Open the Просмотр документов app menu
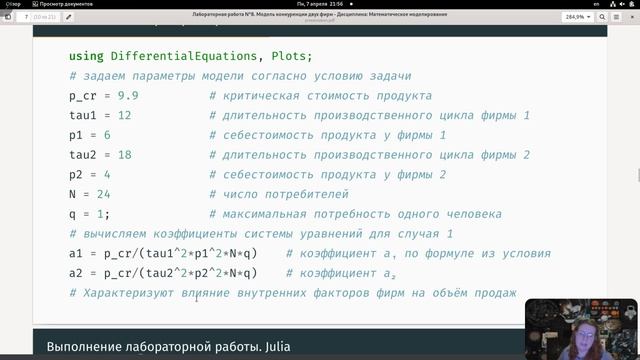This screenshot has width=640, height=360. click(x=62, y=4)
